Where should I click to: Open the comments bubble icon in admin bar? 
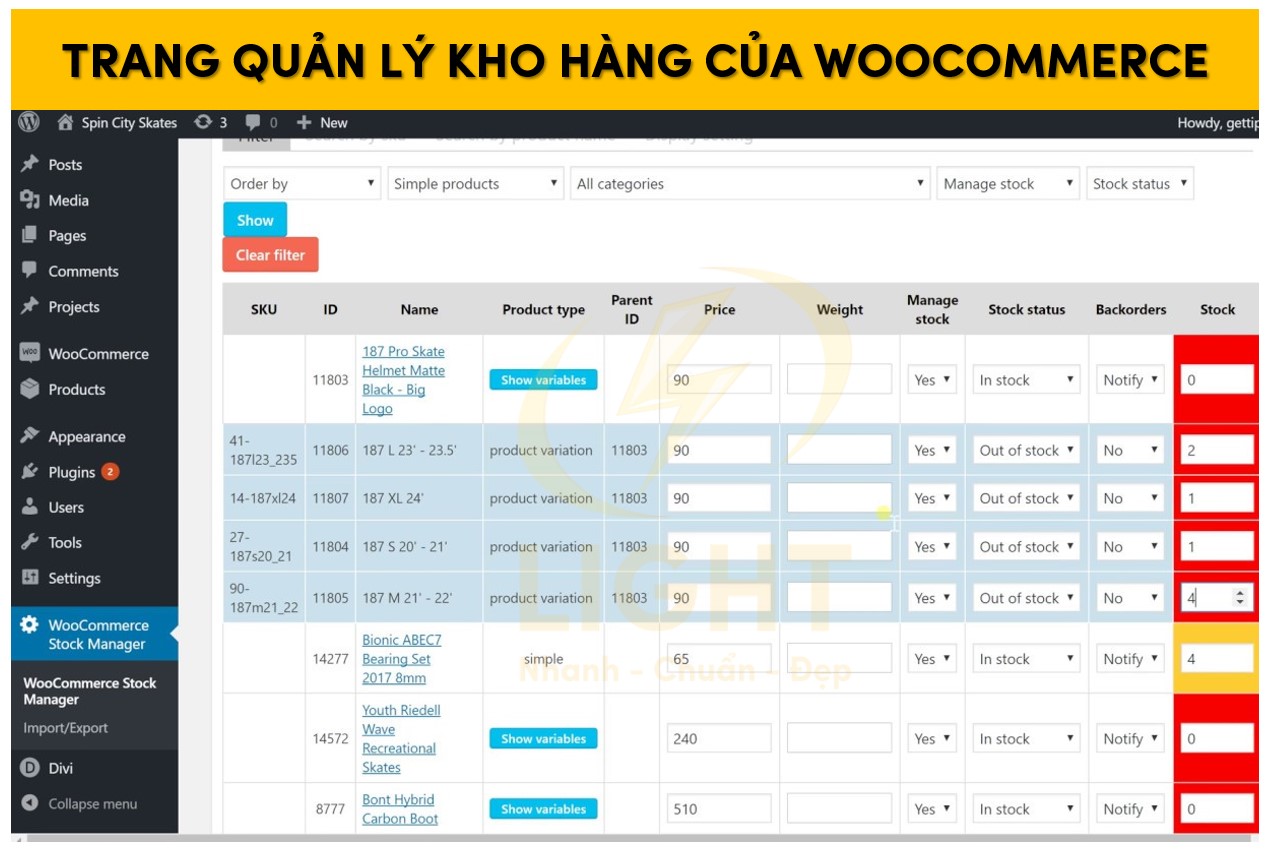pos(254,123)
